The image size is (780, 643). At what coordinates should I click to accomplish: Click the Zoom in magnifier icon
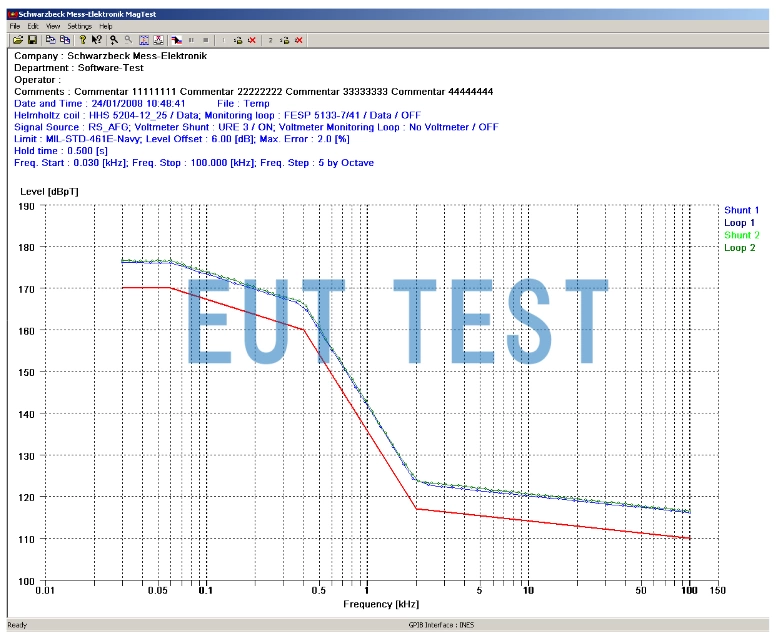(x=114, y=40)
